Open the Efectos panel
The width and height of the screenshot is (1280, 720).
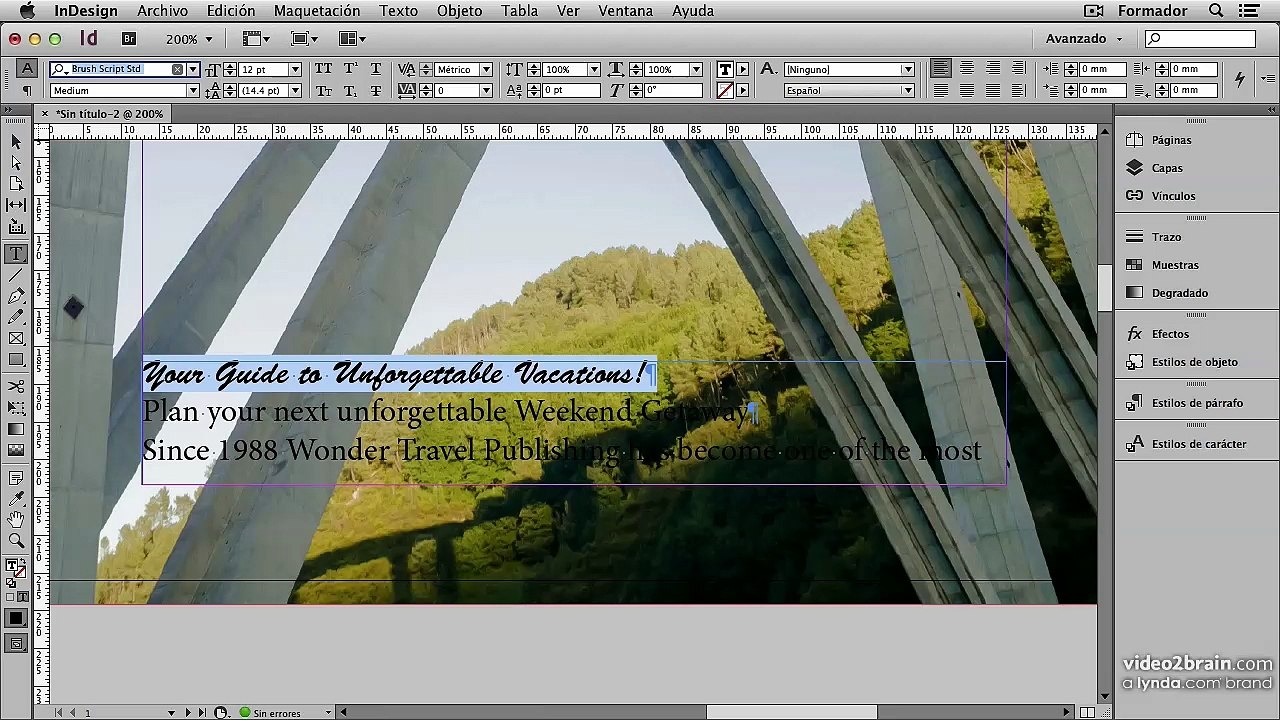tap(1170, 334)
